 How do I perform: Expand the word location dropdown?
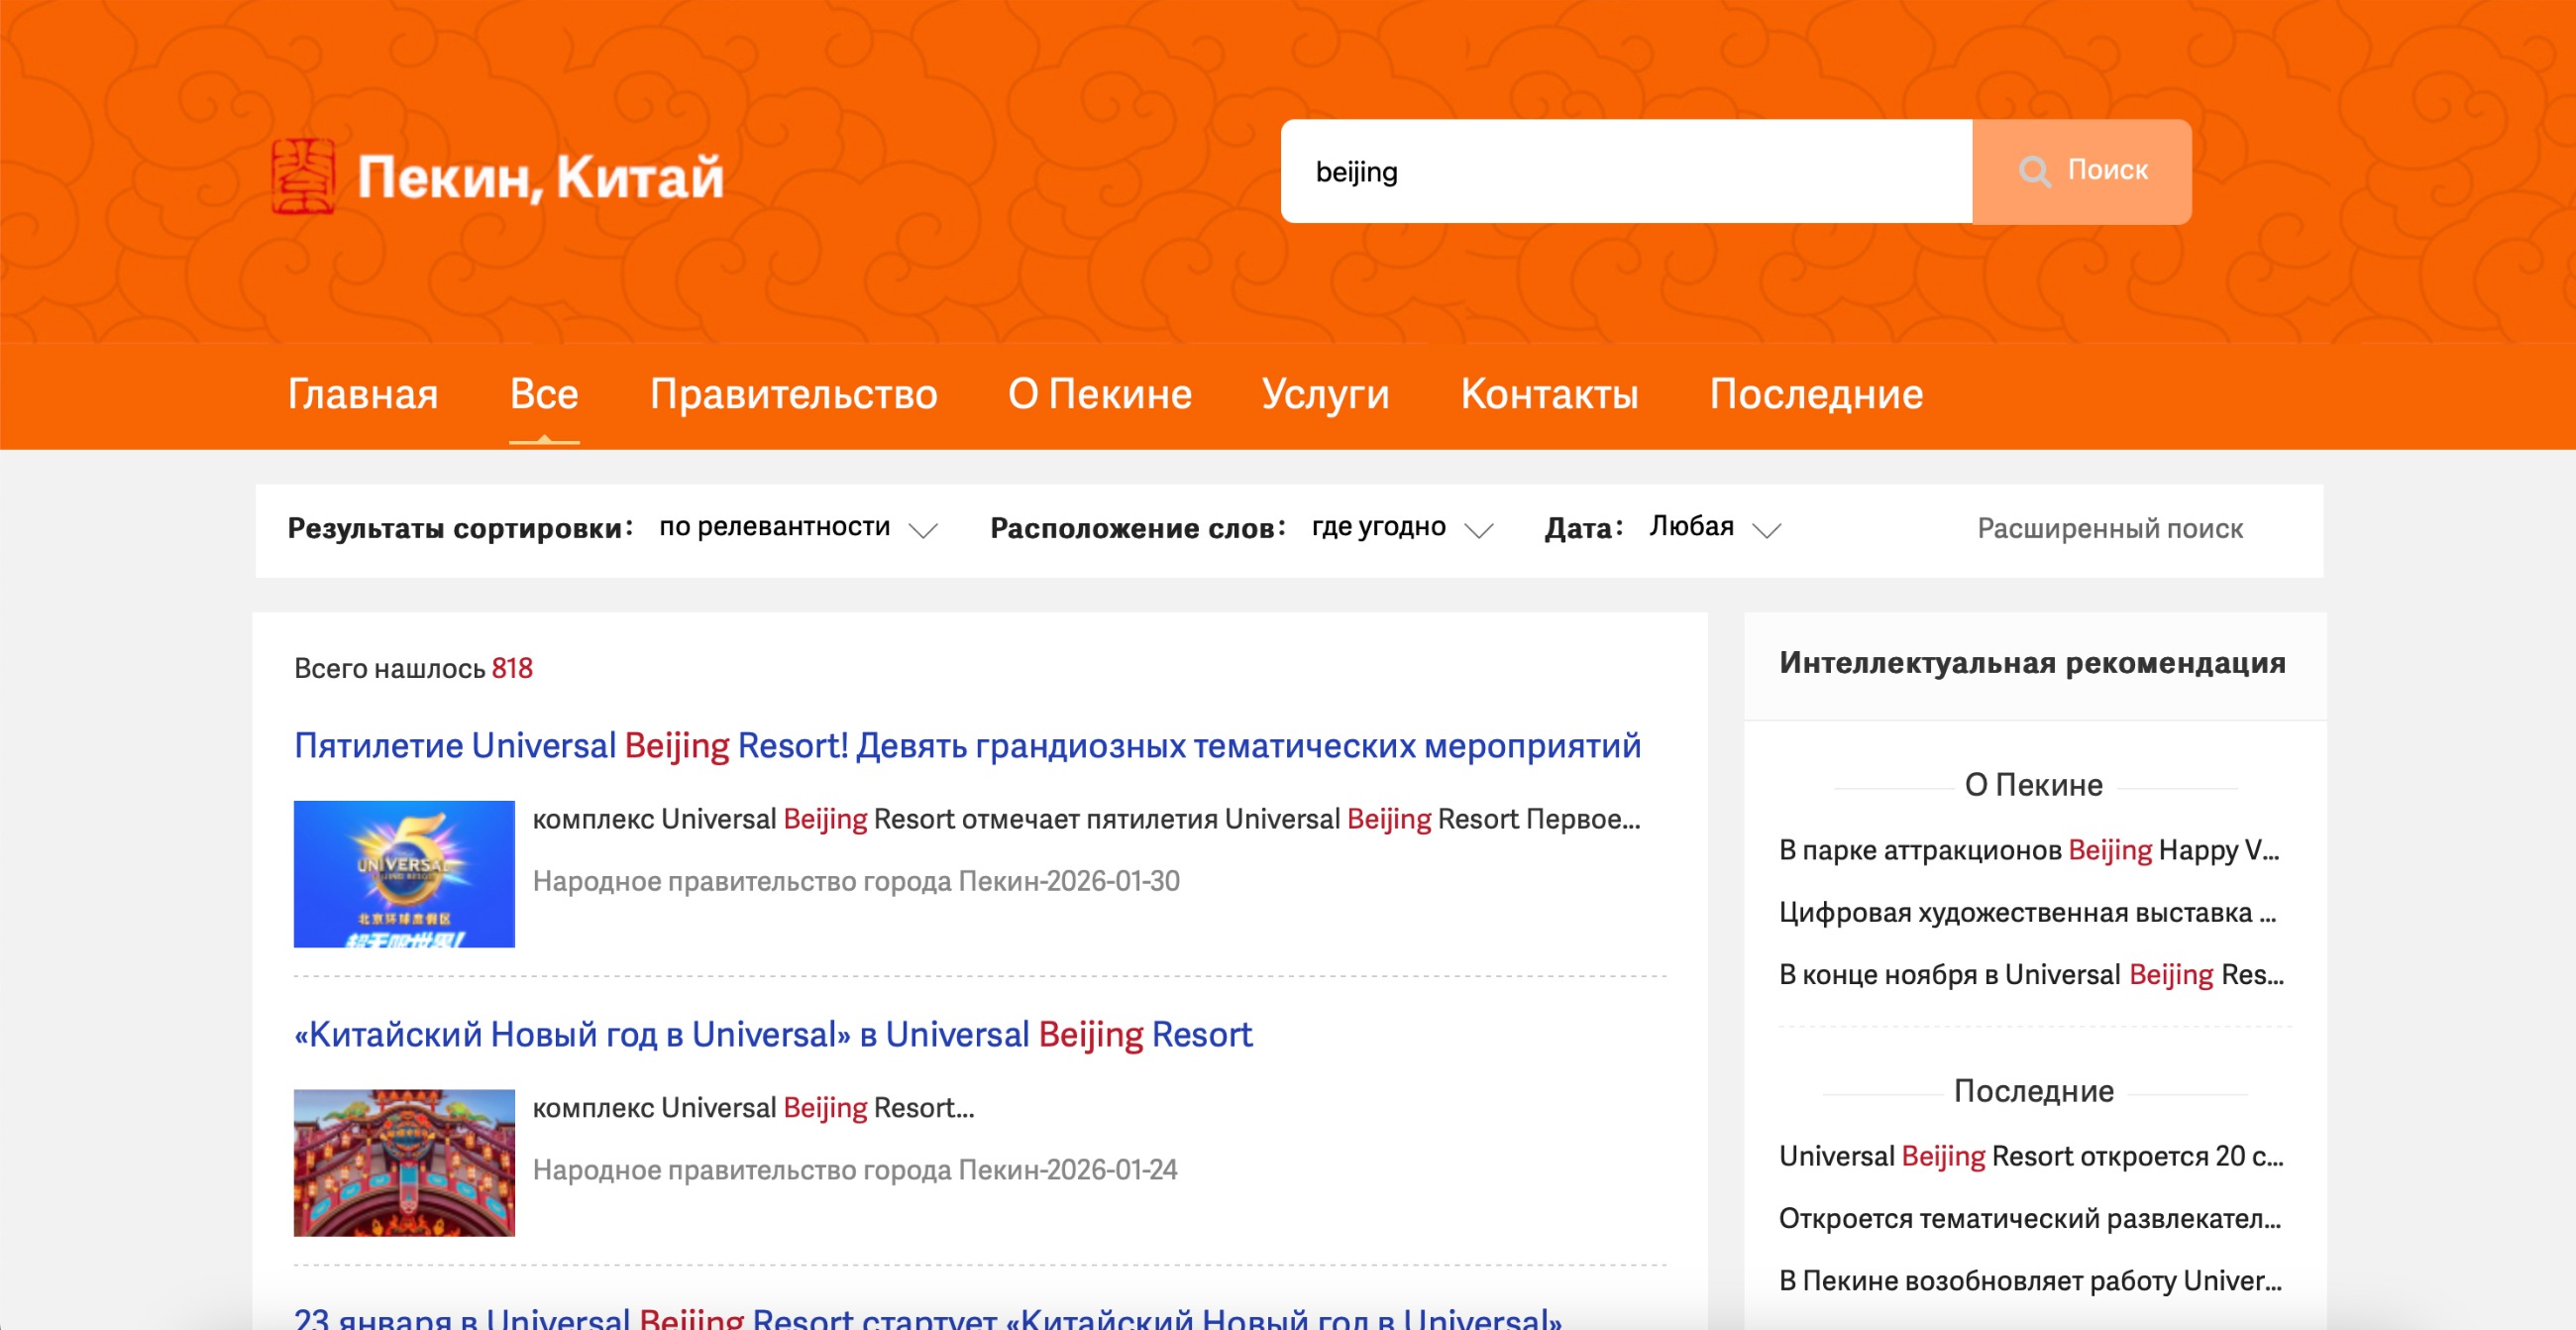1478,530
